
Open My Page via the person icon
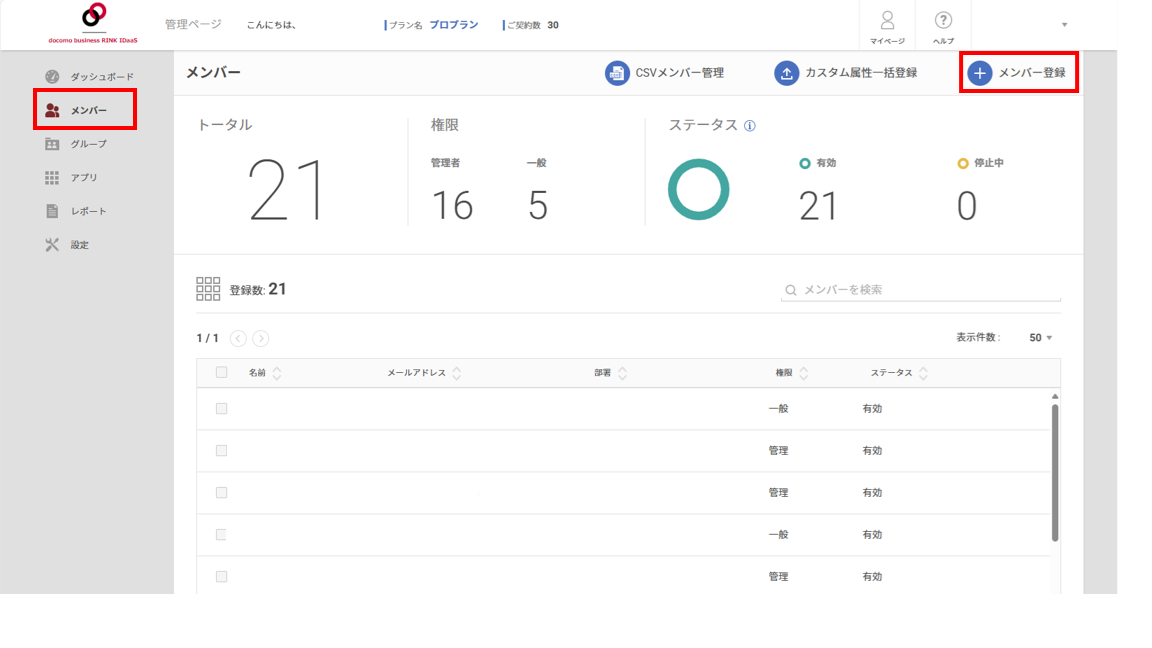coord(888,20)
